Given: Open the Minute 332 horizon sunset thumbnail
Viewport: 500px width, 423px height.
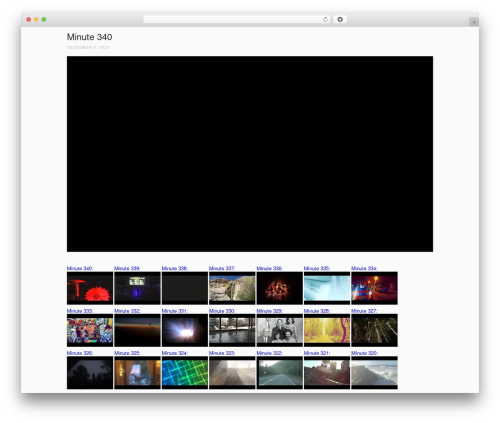Looking at the screenshot, I should point(137,330).
